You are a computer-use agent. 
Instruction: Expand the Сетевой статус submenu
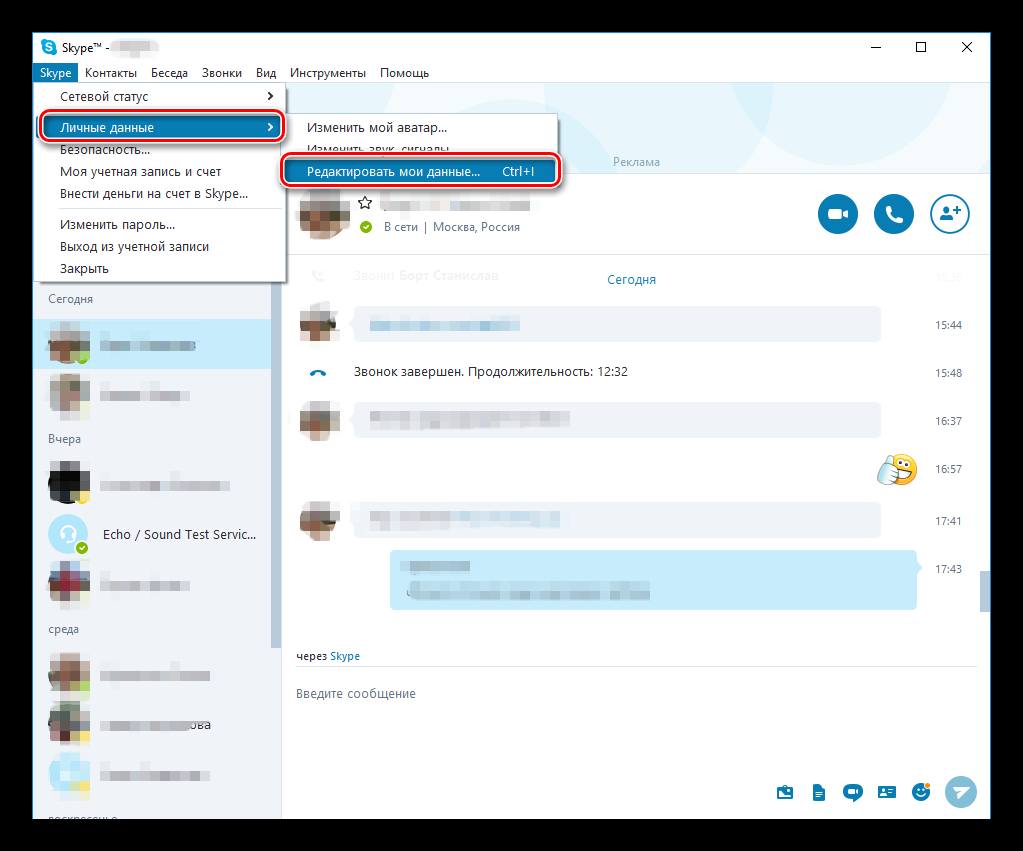coord(160,97)
